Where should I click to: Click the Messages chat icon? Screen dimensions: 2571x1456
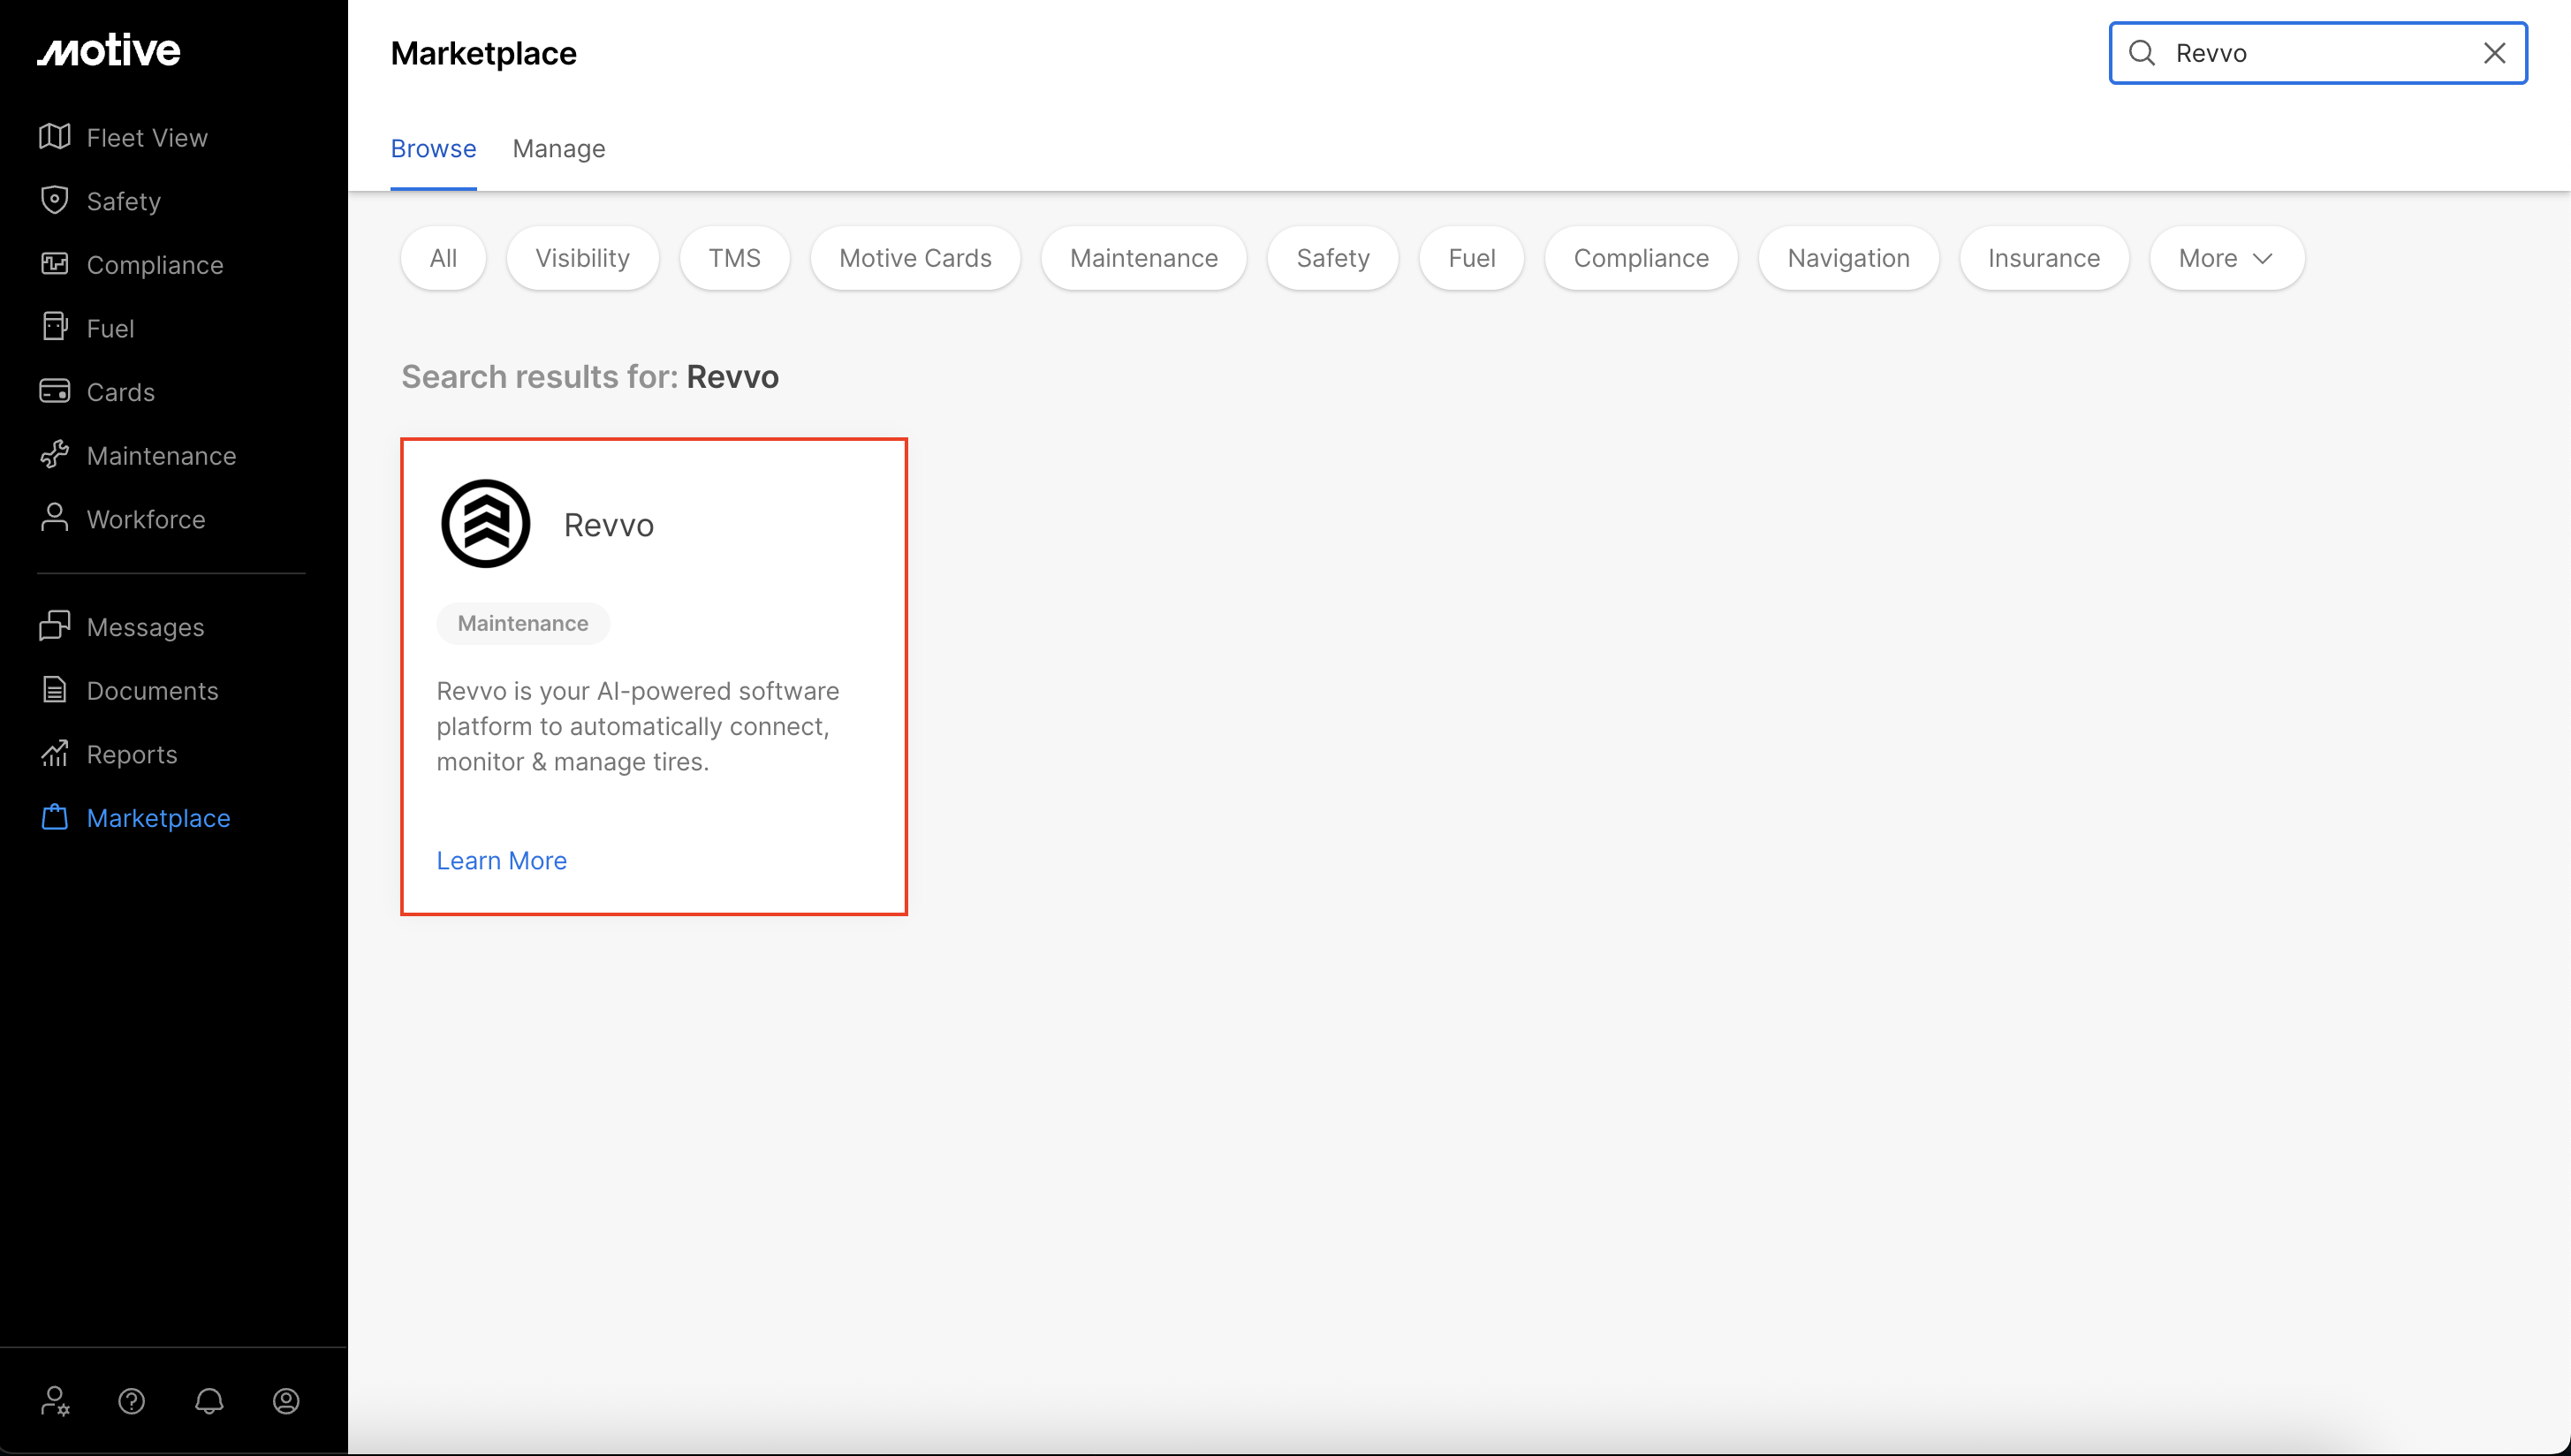click(x=54, y=626)
